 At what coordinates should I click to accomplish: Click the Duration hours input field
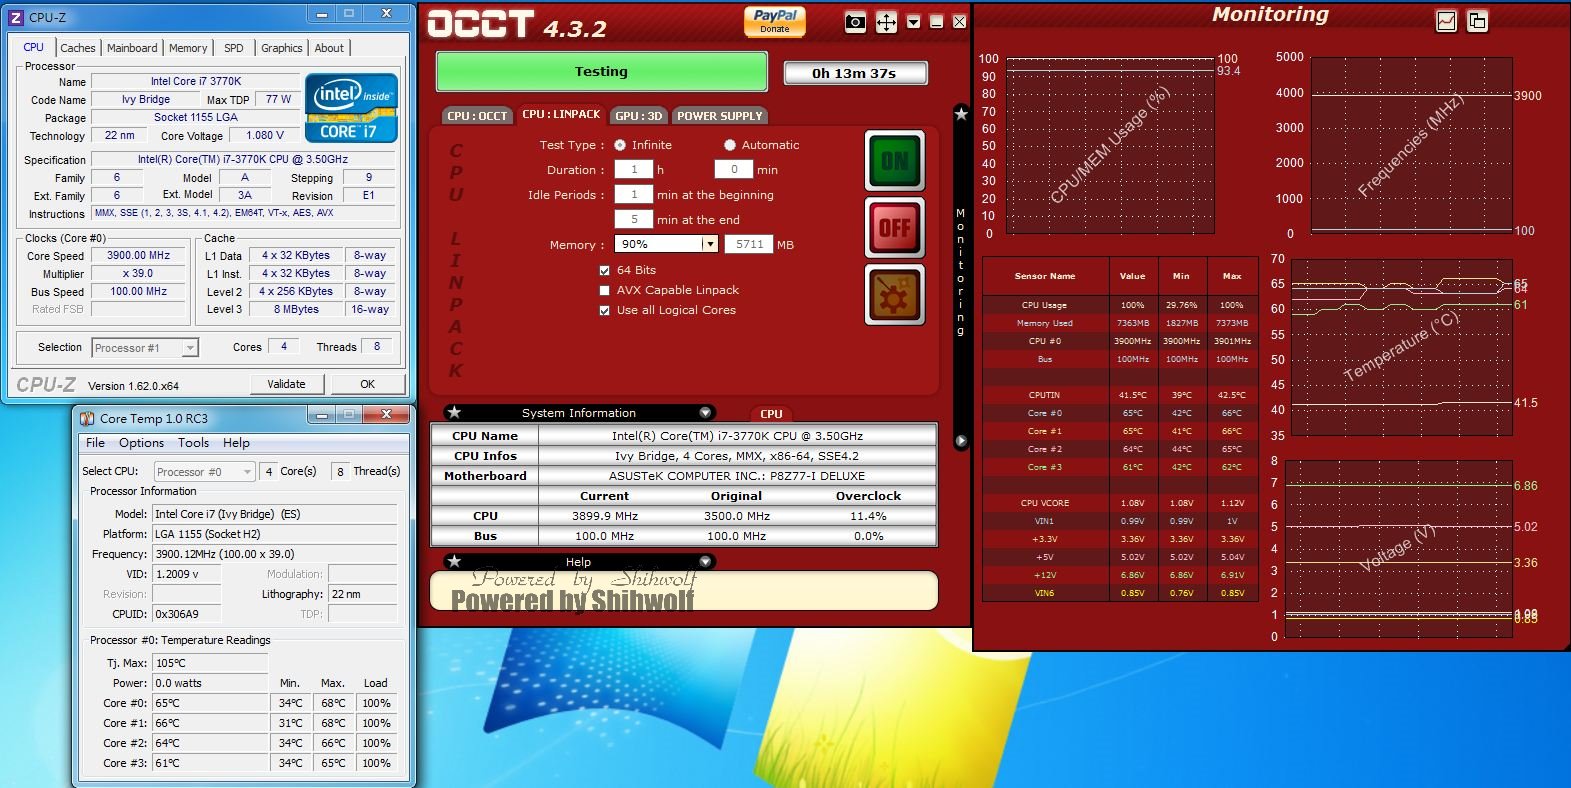tap(633, 170)
